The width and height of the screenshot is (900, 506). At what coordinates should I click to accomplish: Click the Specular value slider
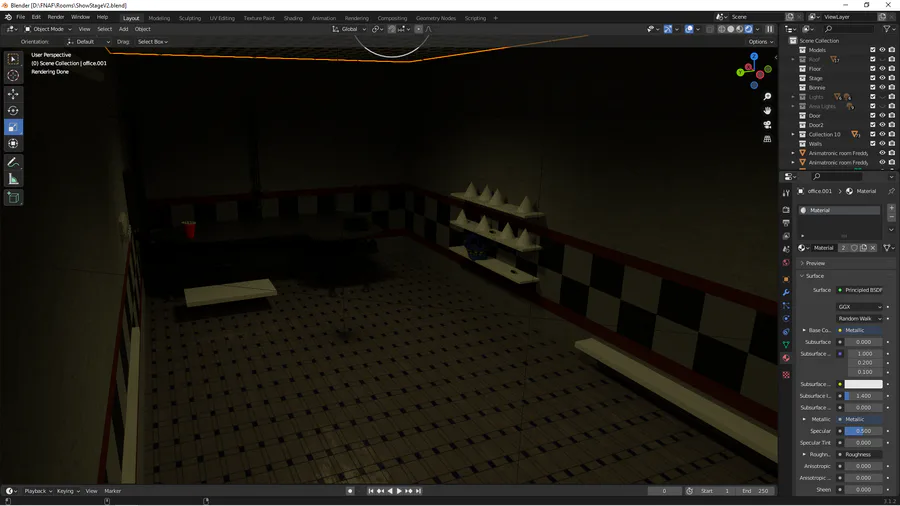point(863,431)
